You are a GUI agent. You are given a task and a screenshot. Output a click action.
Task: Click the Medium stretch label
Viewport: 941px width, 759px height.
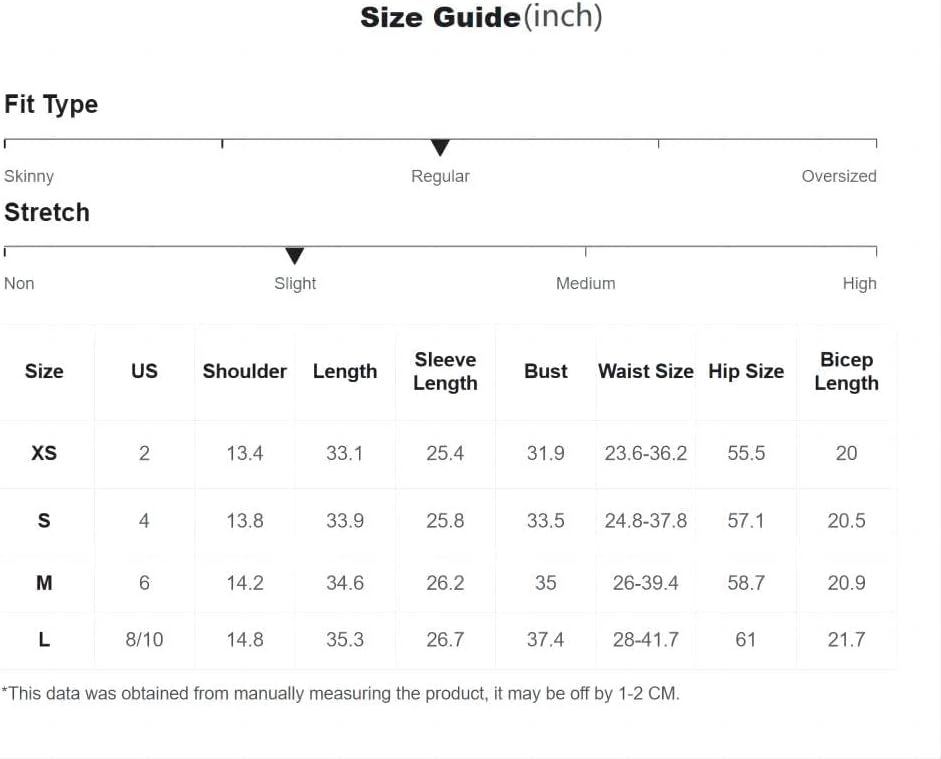point(585,283)
